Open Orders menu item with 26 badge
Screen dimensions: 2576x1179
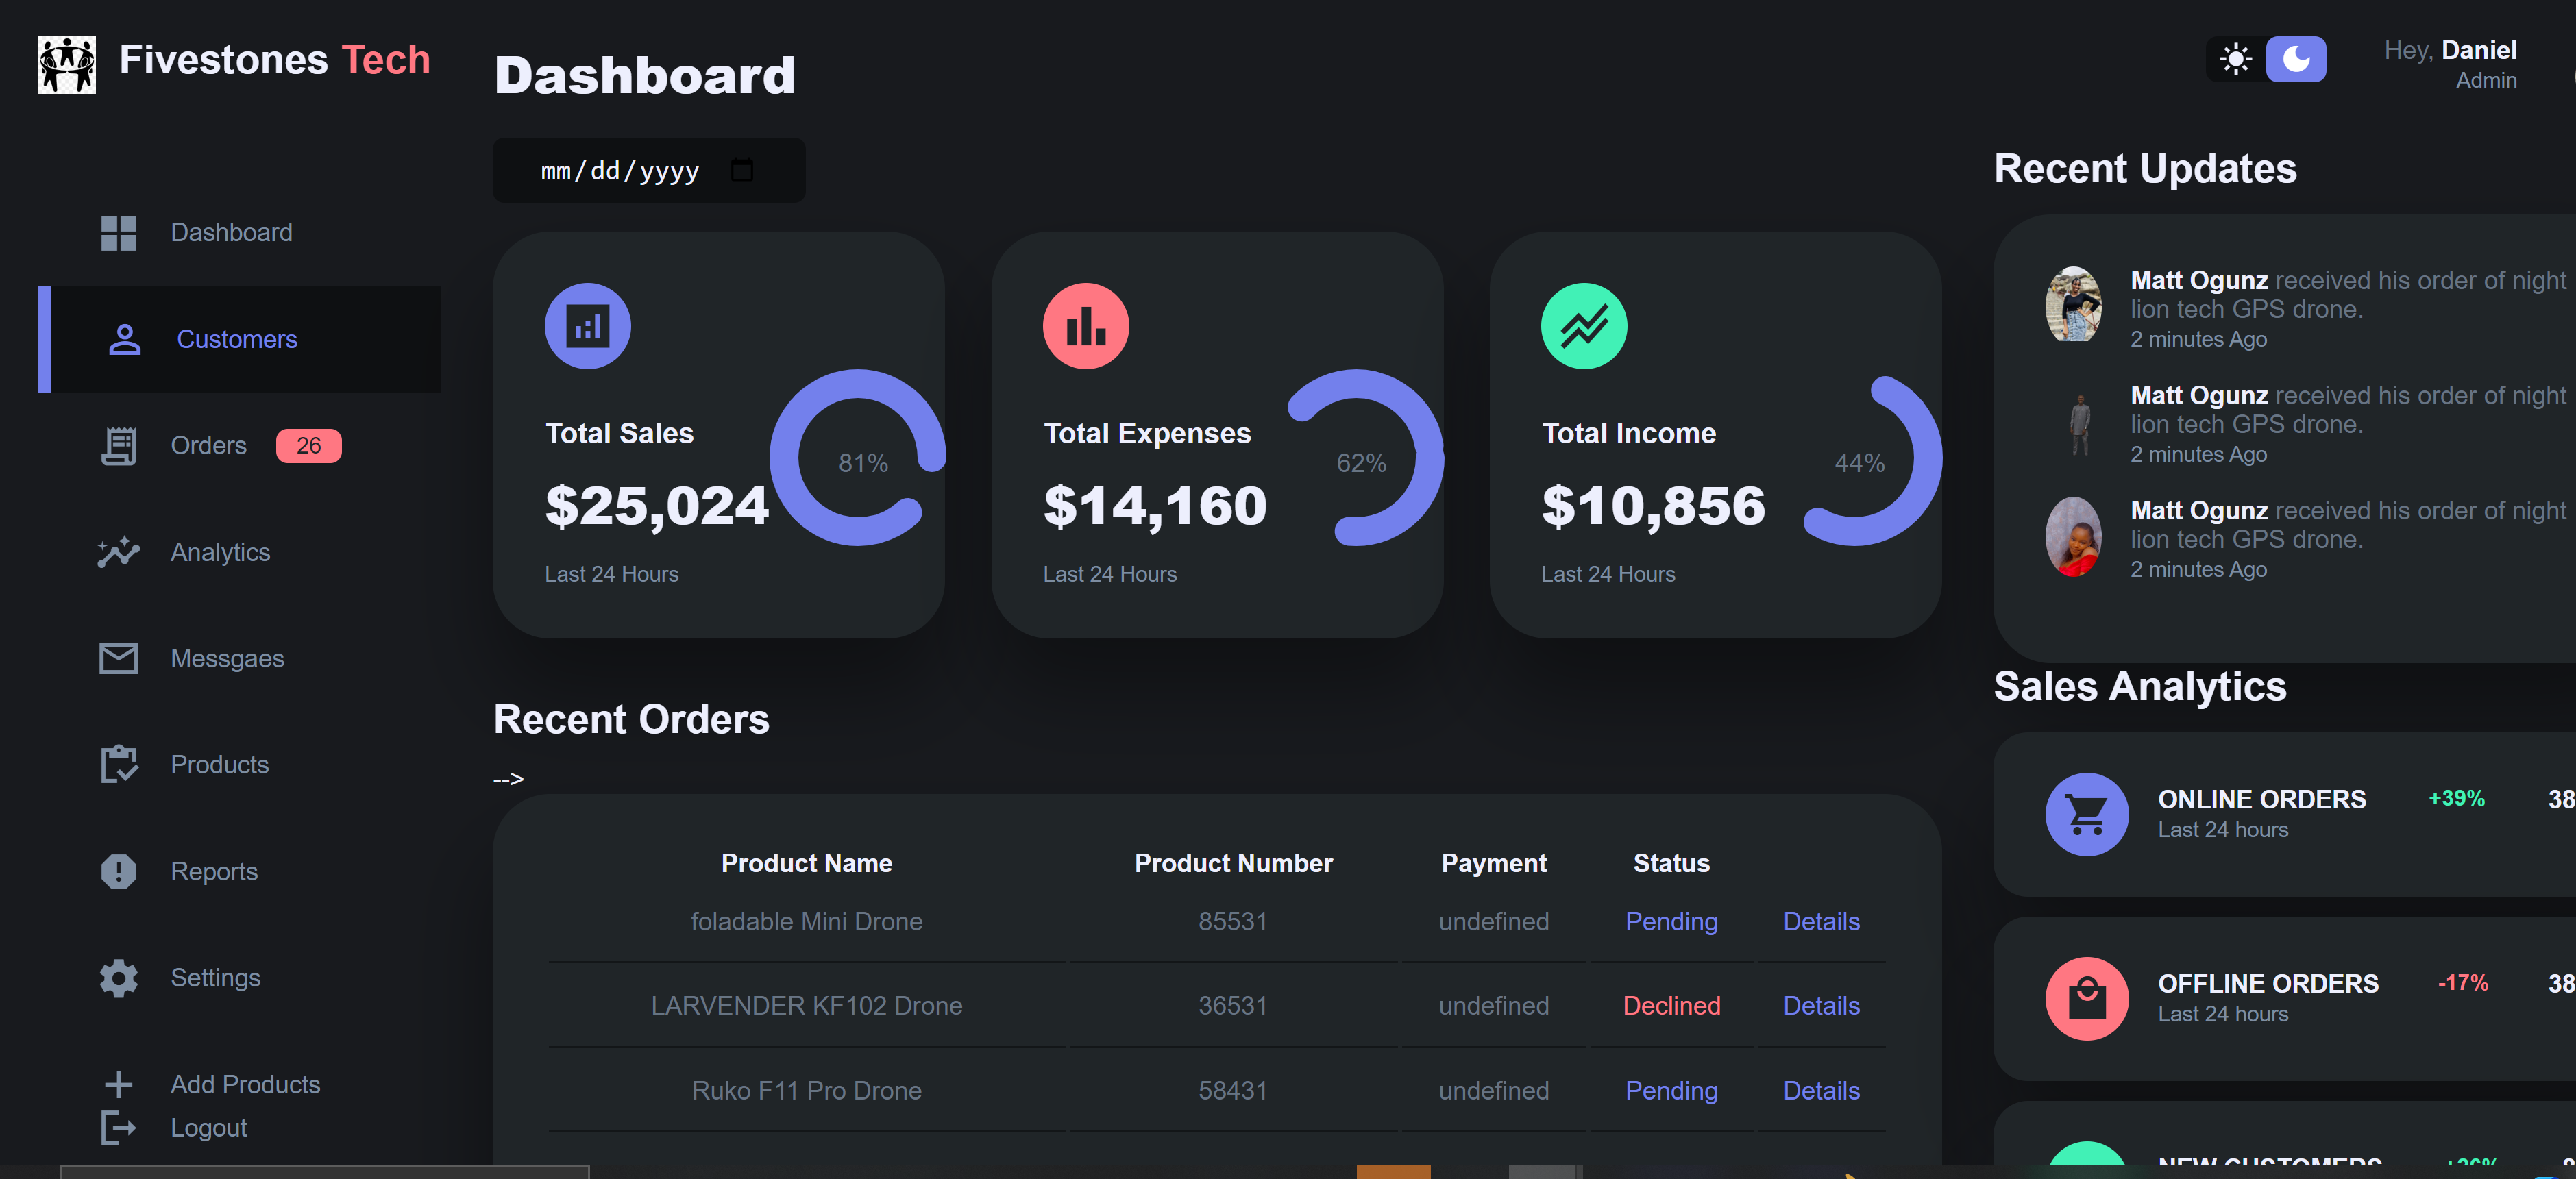pos(208,446)
